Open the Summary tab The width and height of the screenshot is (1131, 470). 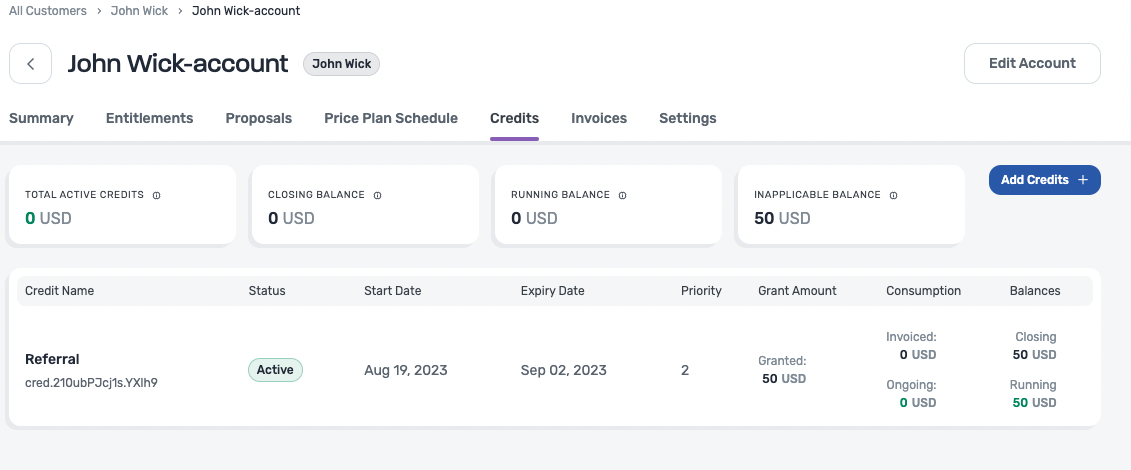(41, 118)
